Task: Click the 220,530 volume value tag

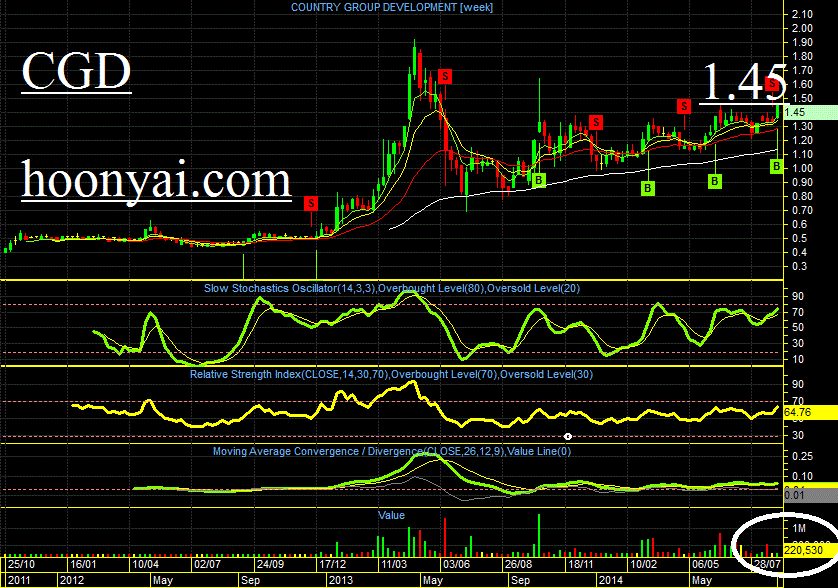Action: click(810, 550)
